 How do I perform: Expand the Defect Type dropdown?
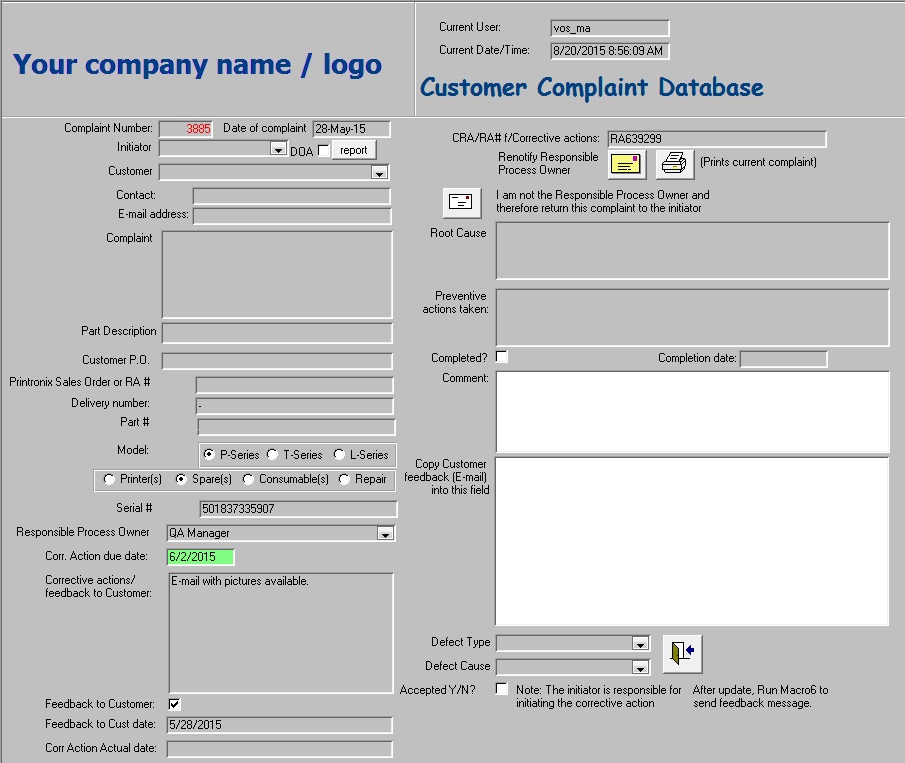[x=640, y=644]
